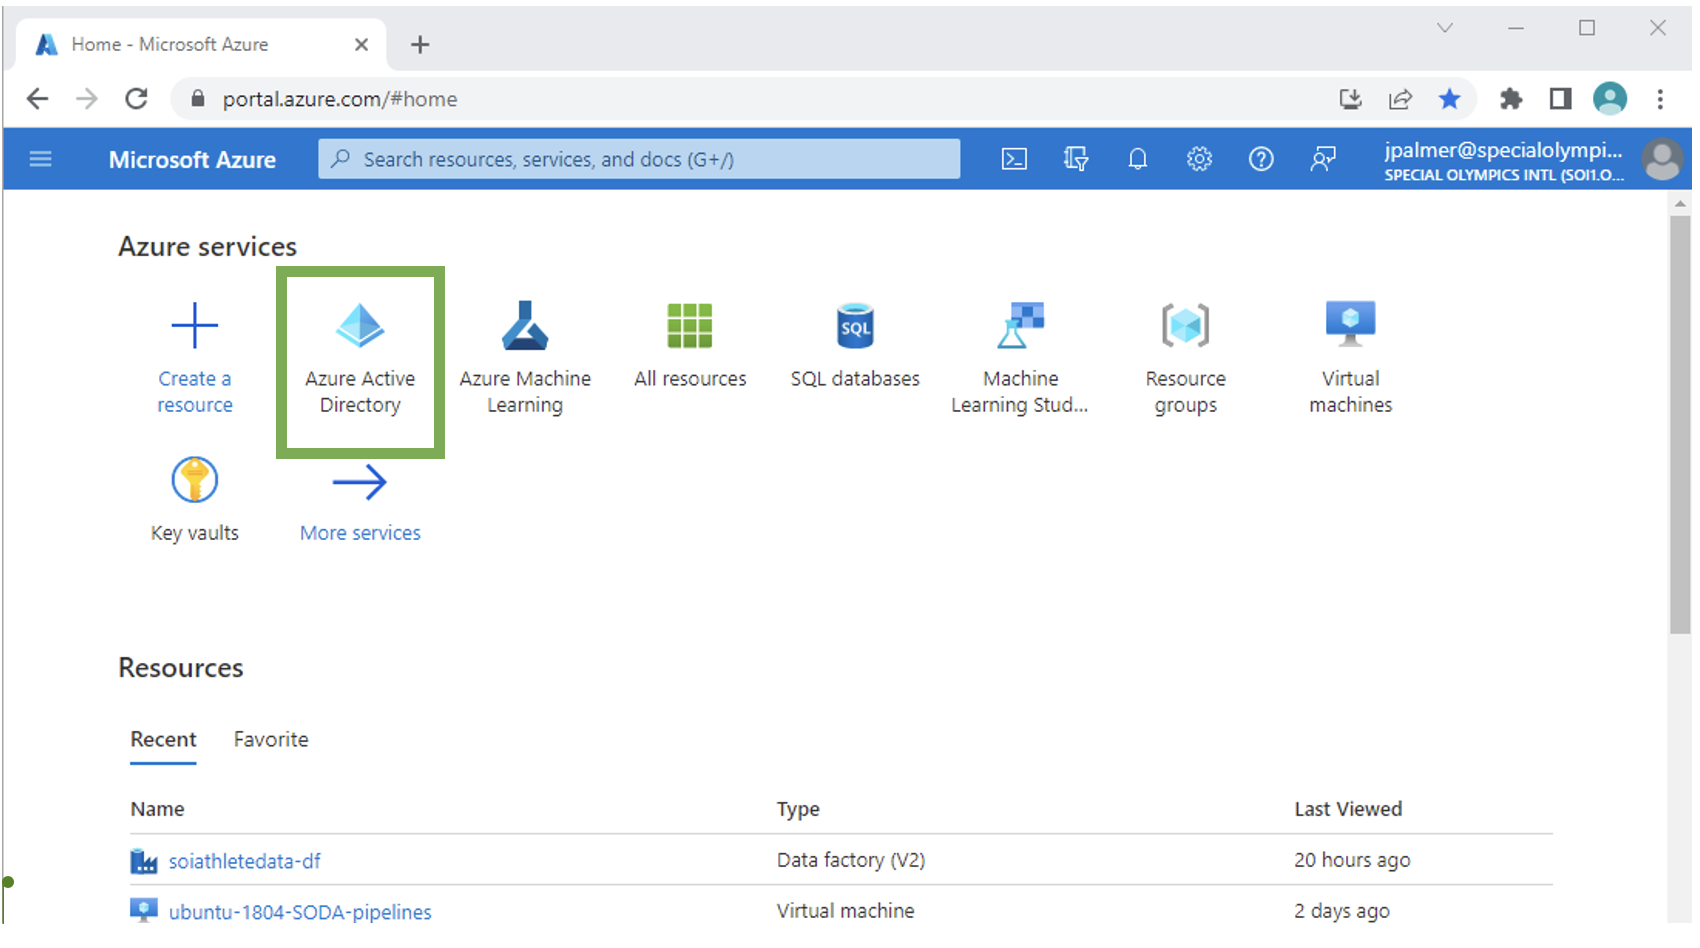Click the bookmark star icon
Screen dimensions: 1700x948
1449,98
